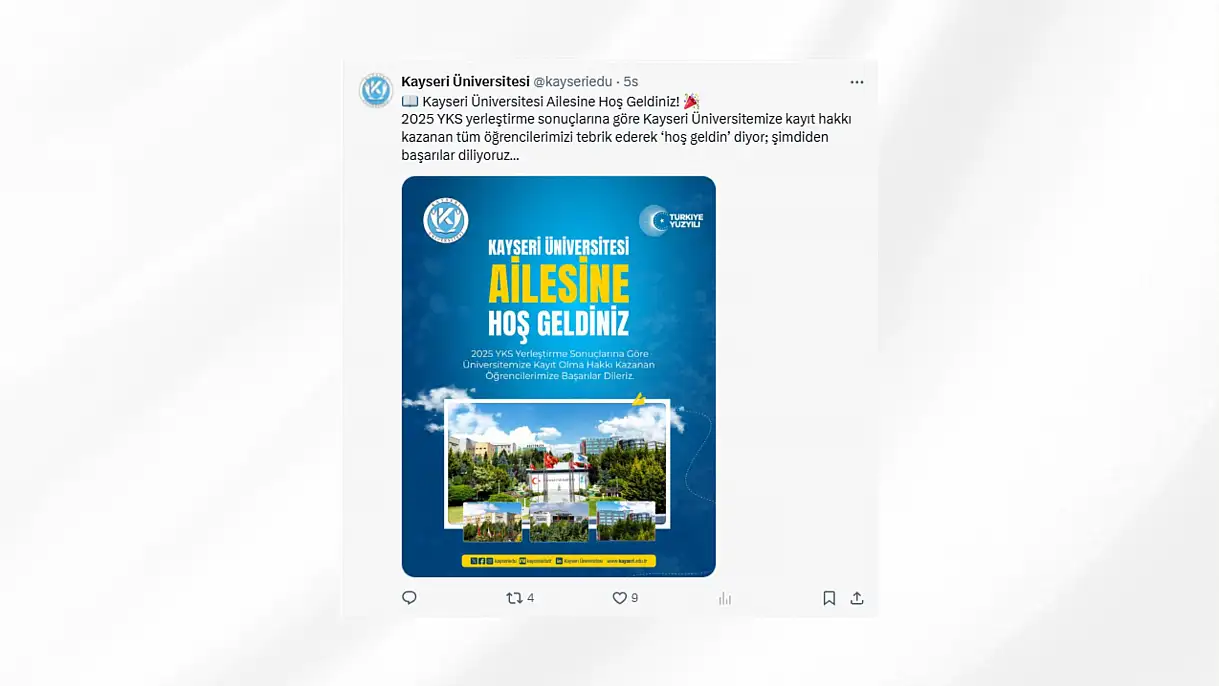
Task: Click the like count number 9
Action: [634, 598]
